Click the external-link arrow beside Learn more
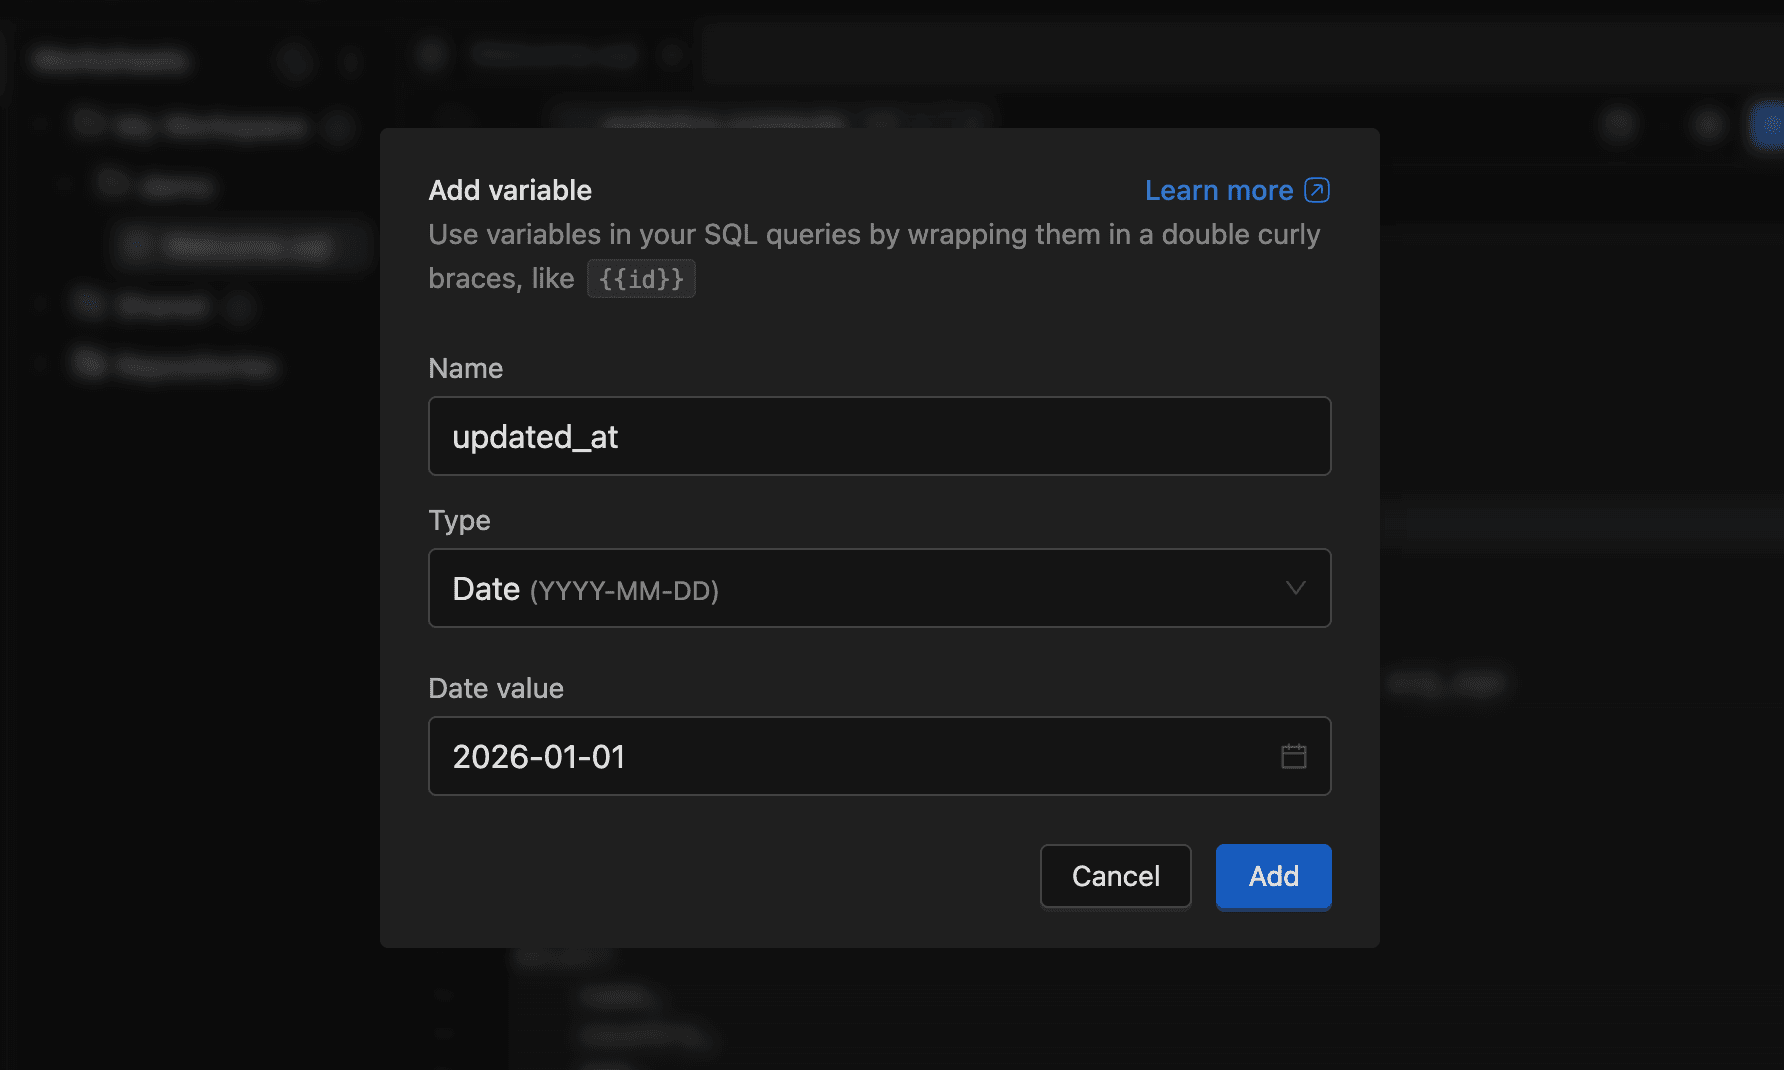The image size is (1784, 1070). [1318, 189]
